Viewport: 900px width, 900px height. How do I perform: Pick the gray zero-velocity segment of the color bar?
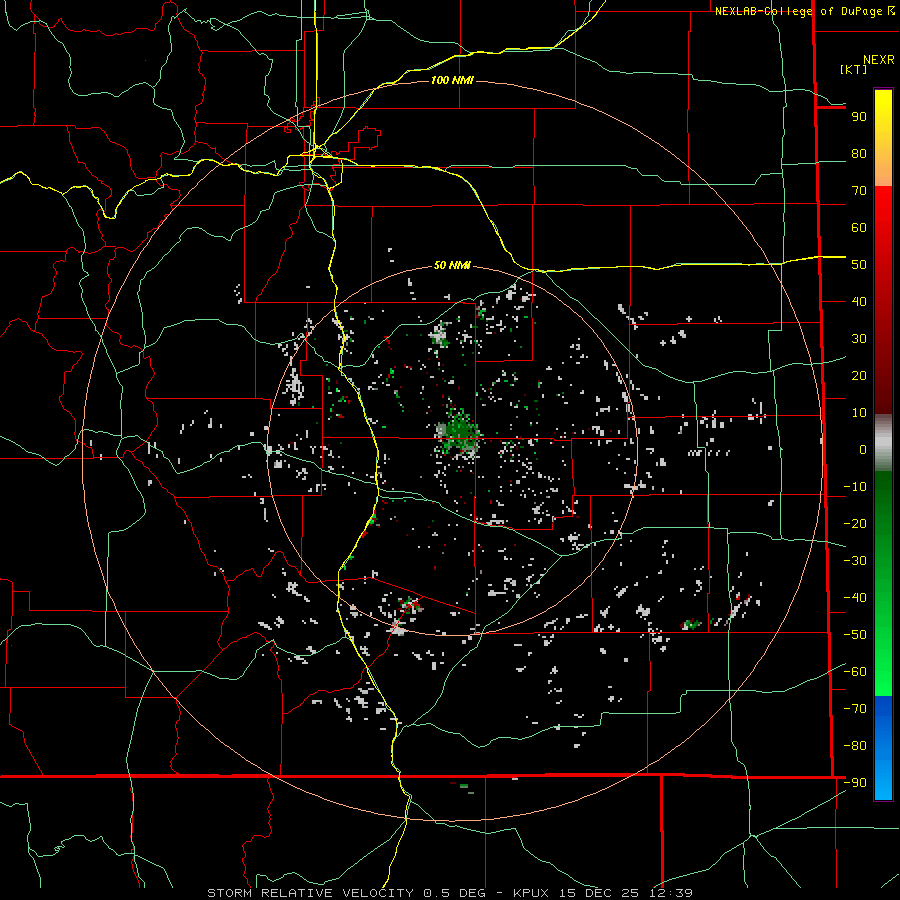[x=883, y=443]
